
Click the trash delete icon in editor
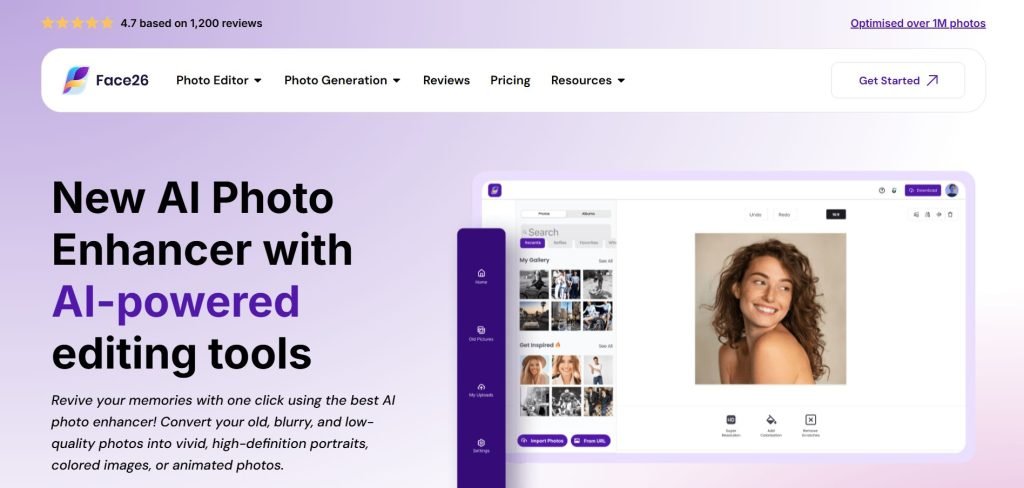pos(950,214)
